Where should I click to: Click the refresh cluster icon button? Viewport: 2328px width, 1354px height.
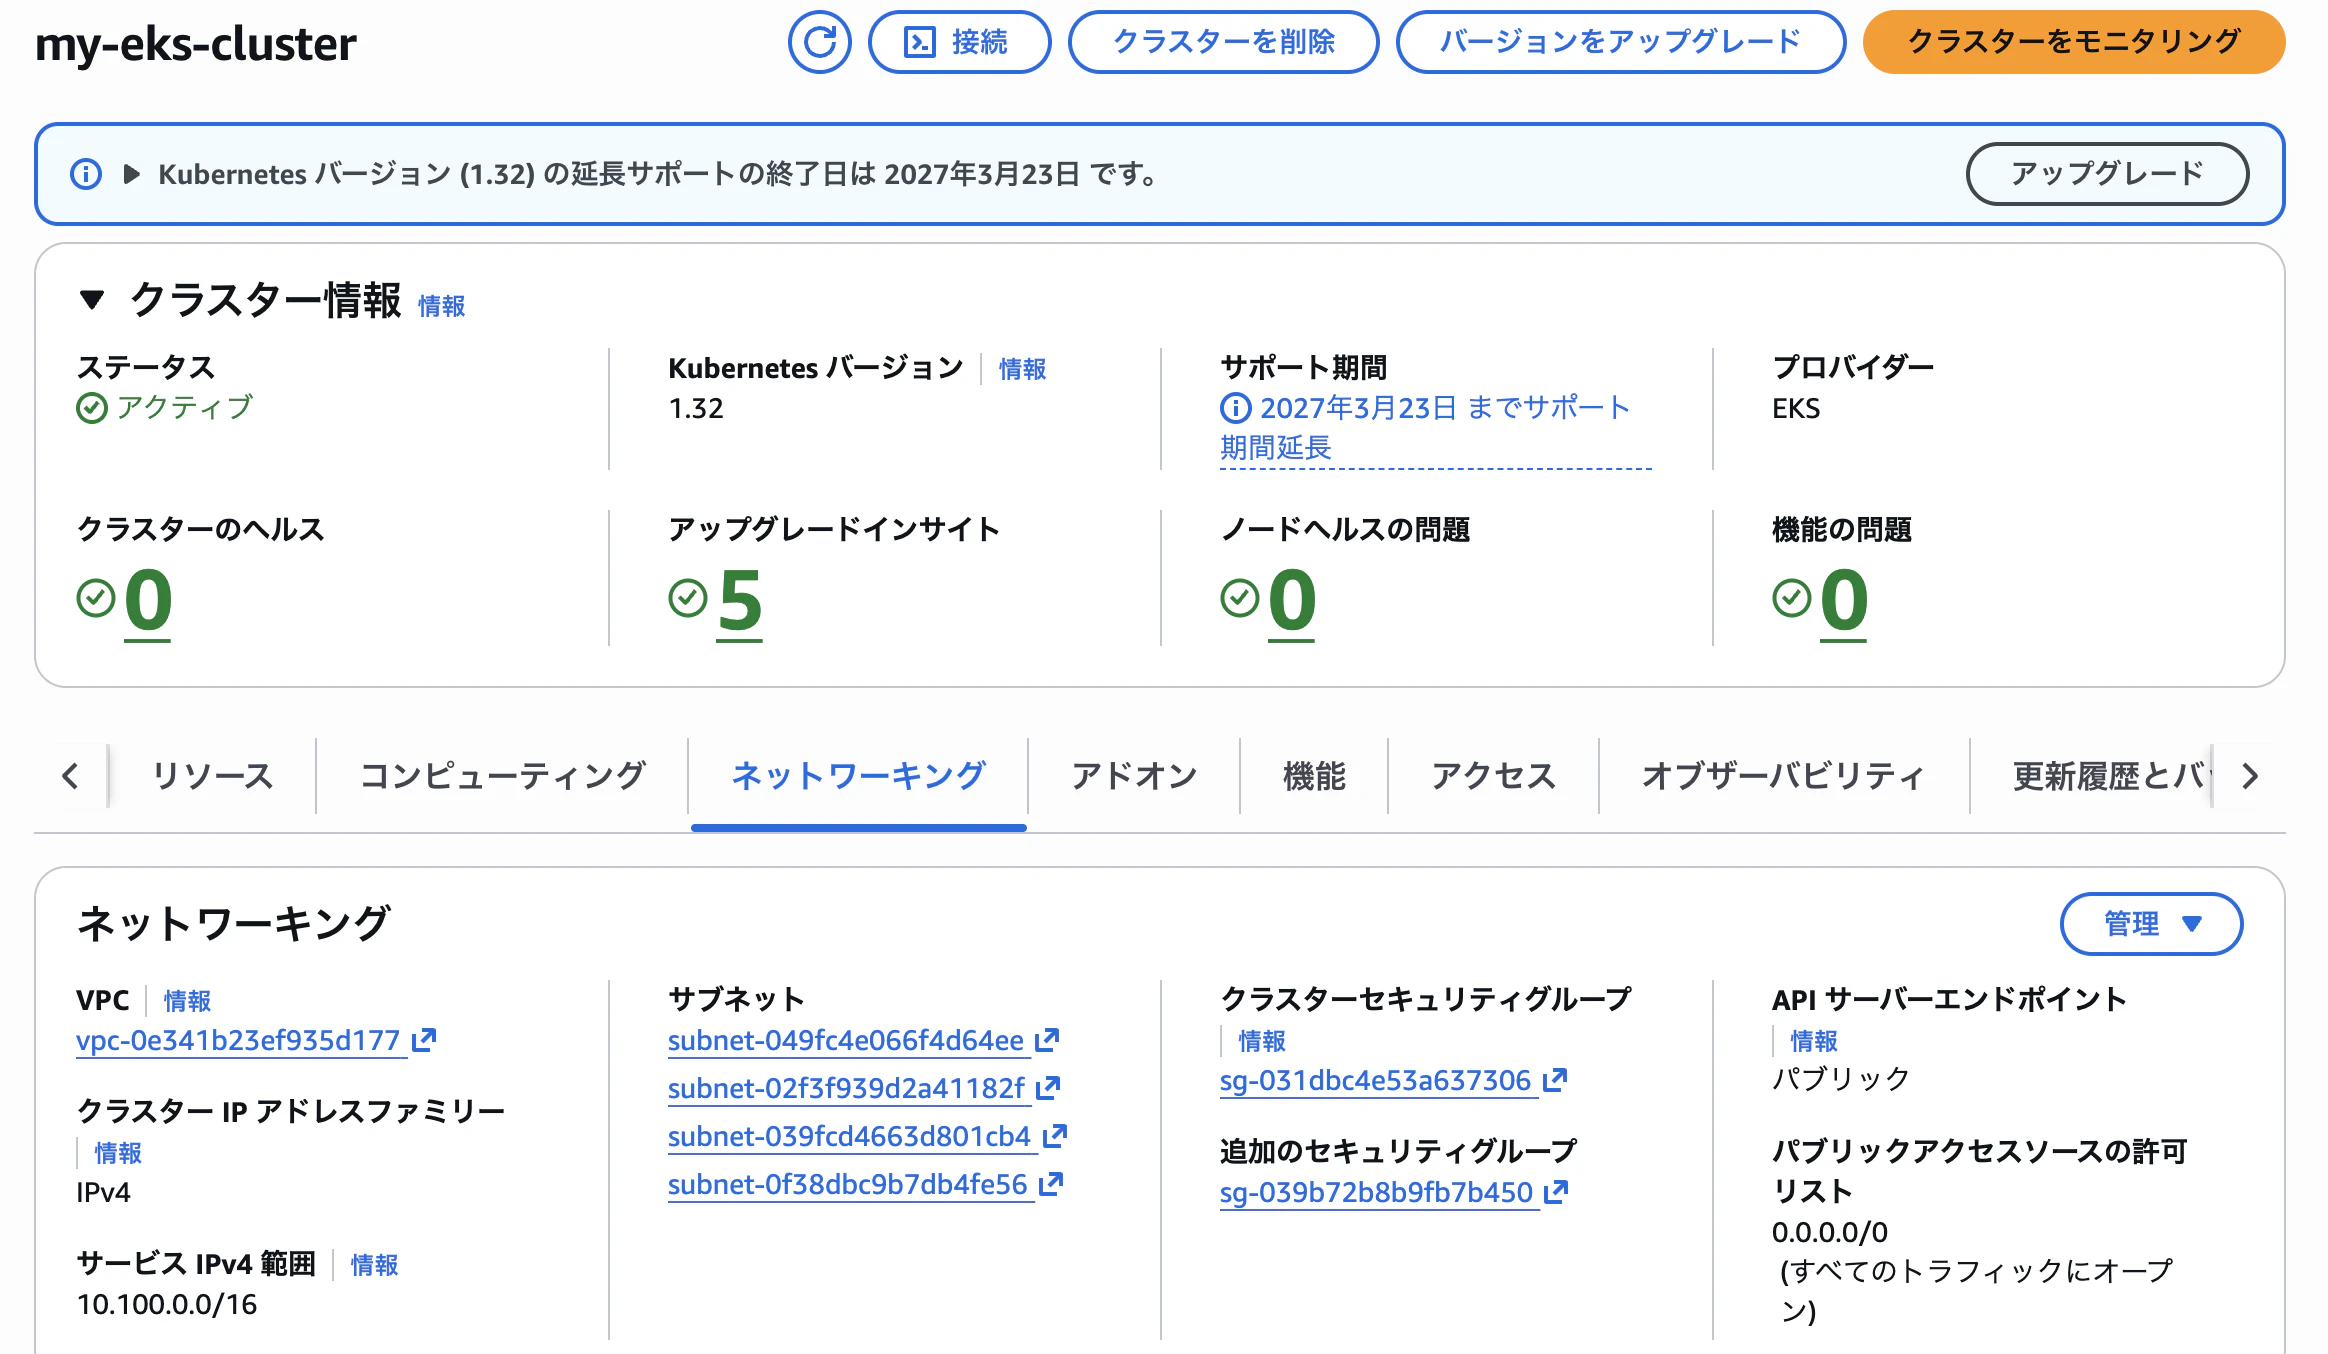[819, 42]
